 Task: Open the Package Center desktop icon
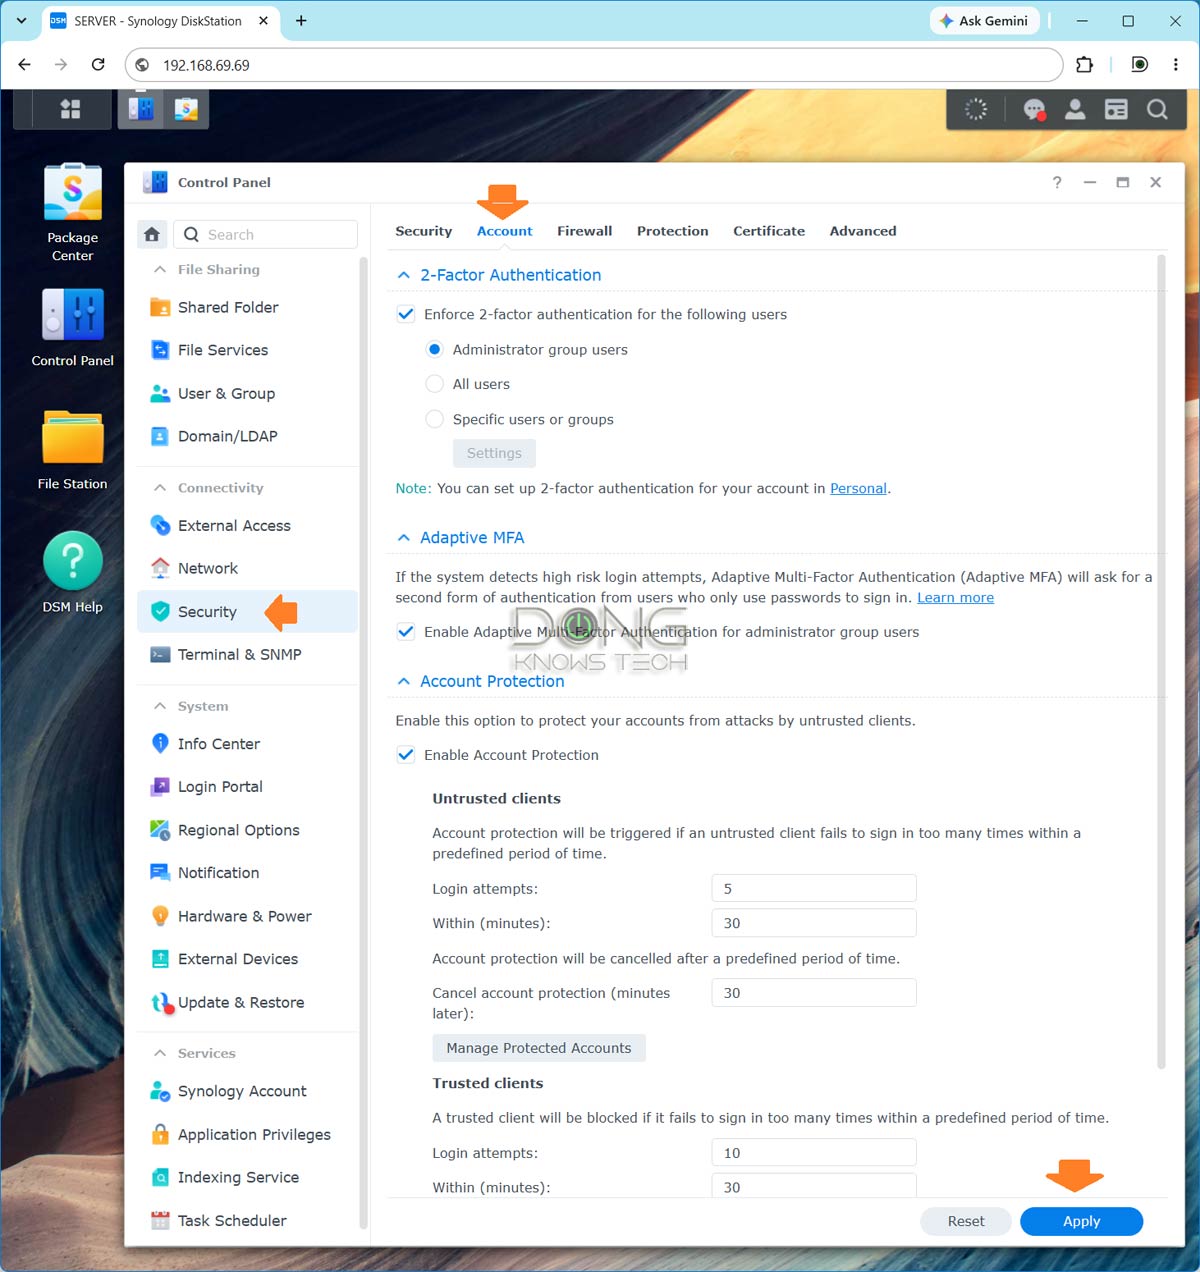tap(73, 212)
